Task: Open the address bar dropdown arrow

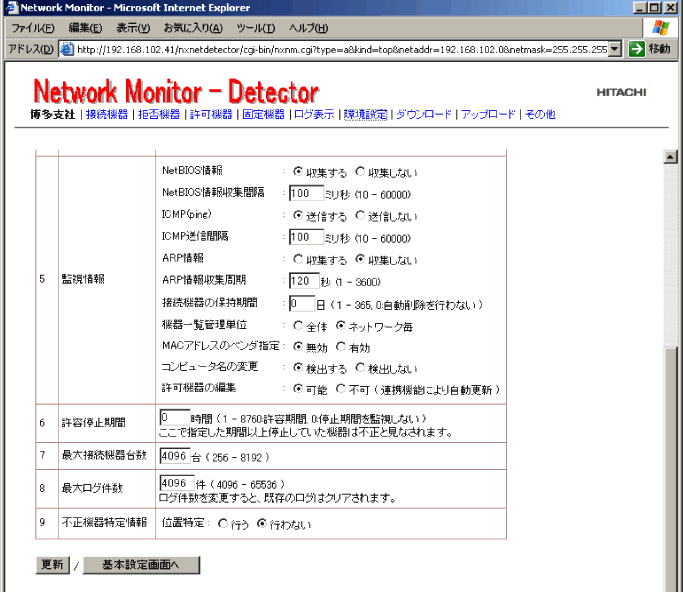Action: 615,49
